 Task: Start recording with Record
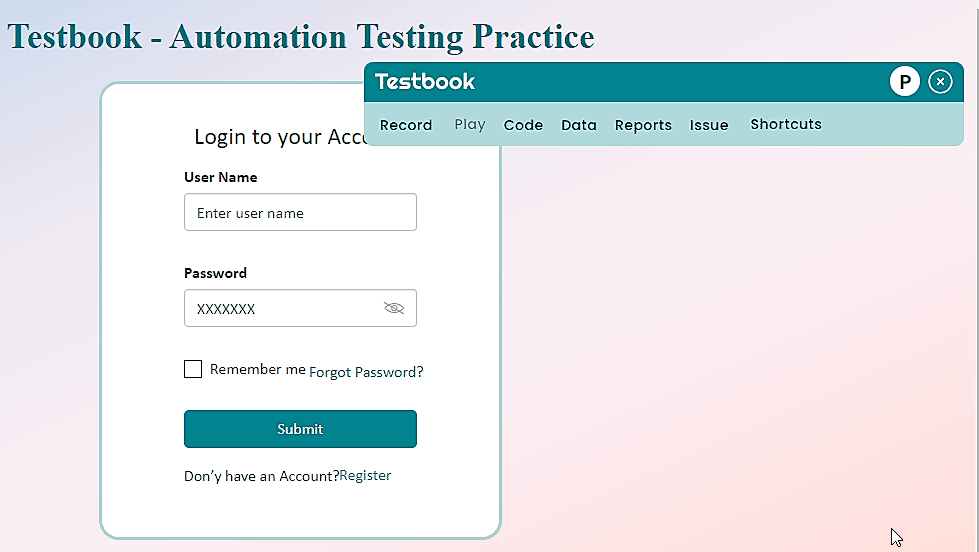pyautogui.click(x=406, y=125)
